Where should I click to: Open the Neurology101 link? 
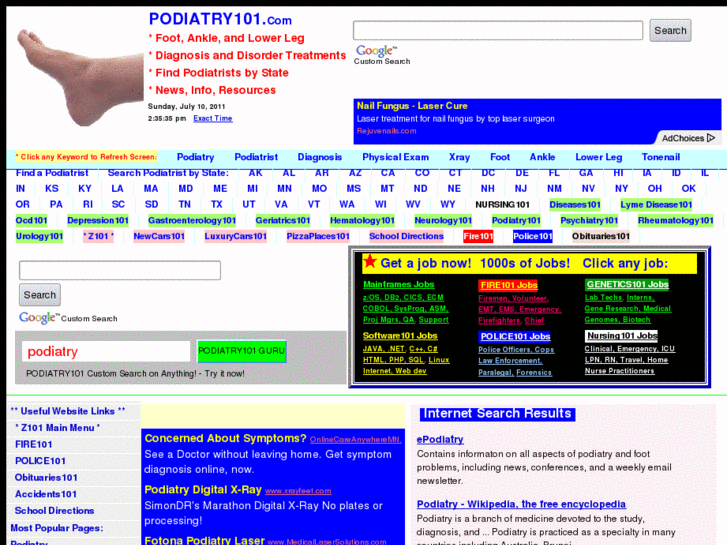tap(443, 220)
